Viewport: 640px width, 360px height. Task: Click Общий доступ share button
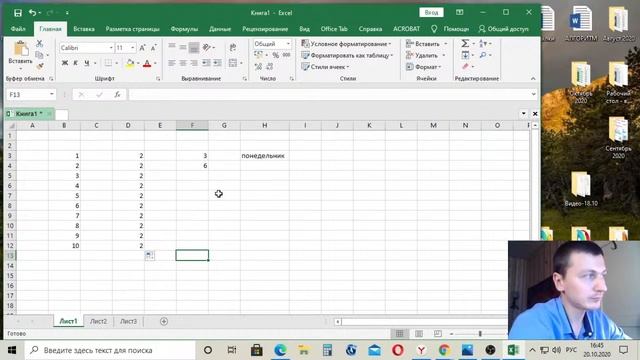coord(504,29)
